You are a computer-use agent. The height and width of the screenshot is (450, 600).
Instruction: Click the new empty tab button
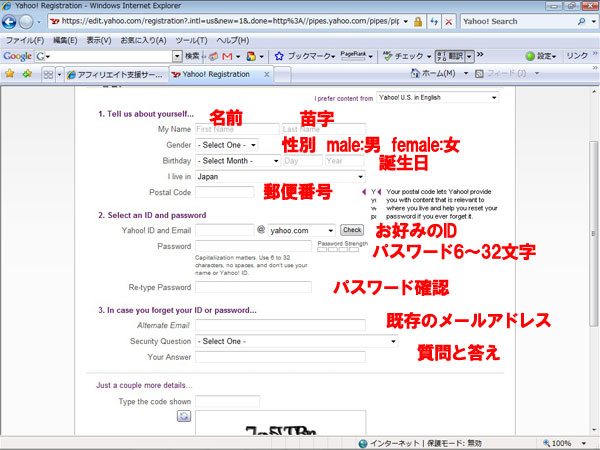[282, 75]
